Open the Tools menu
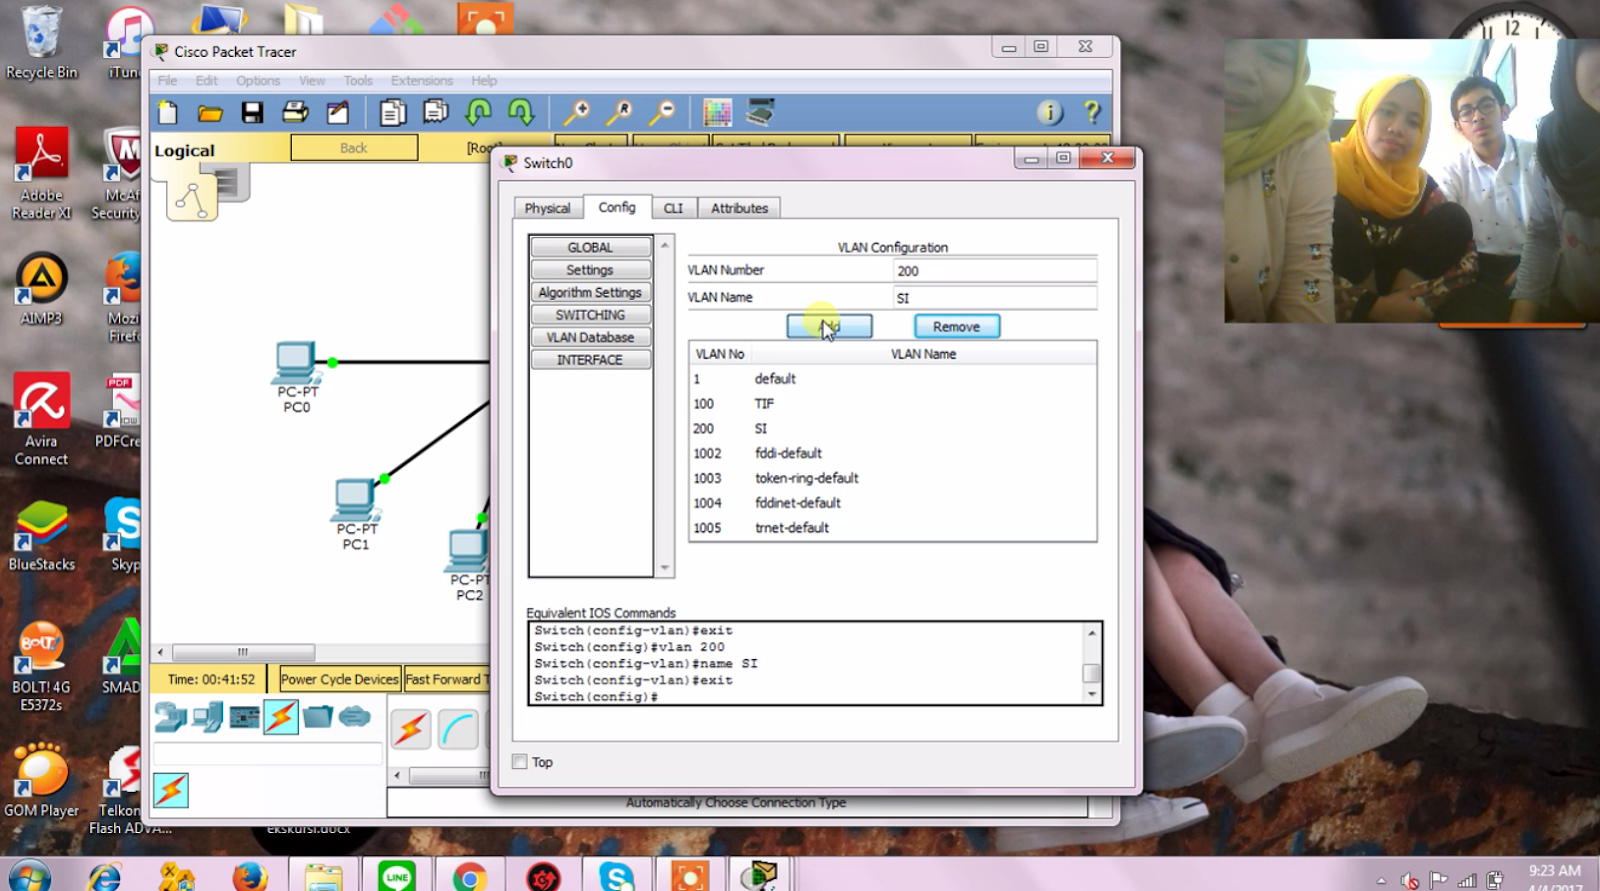1600x891 pixels. click(357, 80)
